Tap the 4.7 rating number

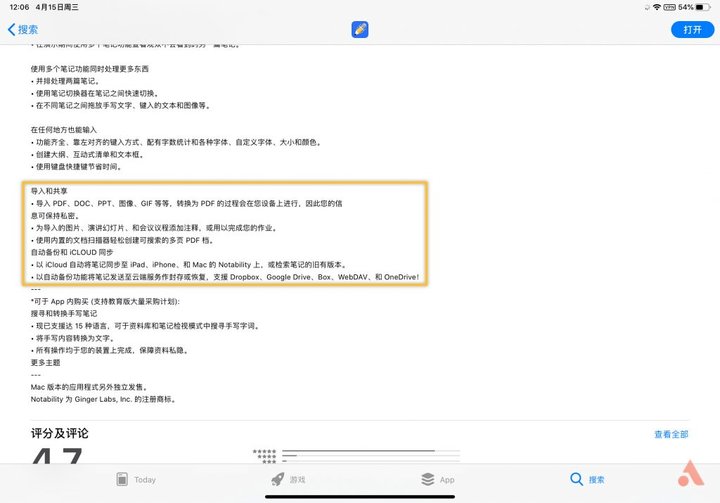pyautogui.click(x=57, y=455)
